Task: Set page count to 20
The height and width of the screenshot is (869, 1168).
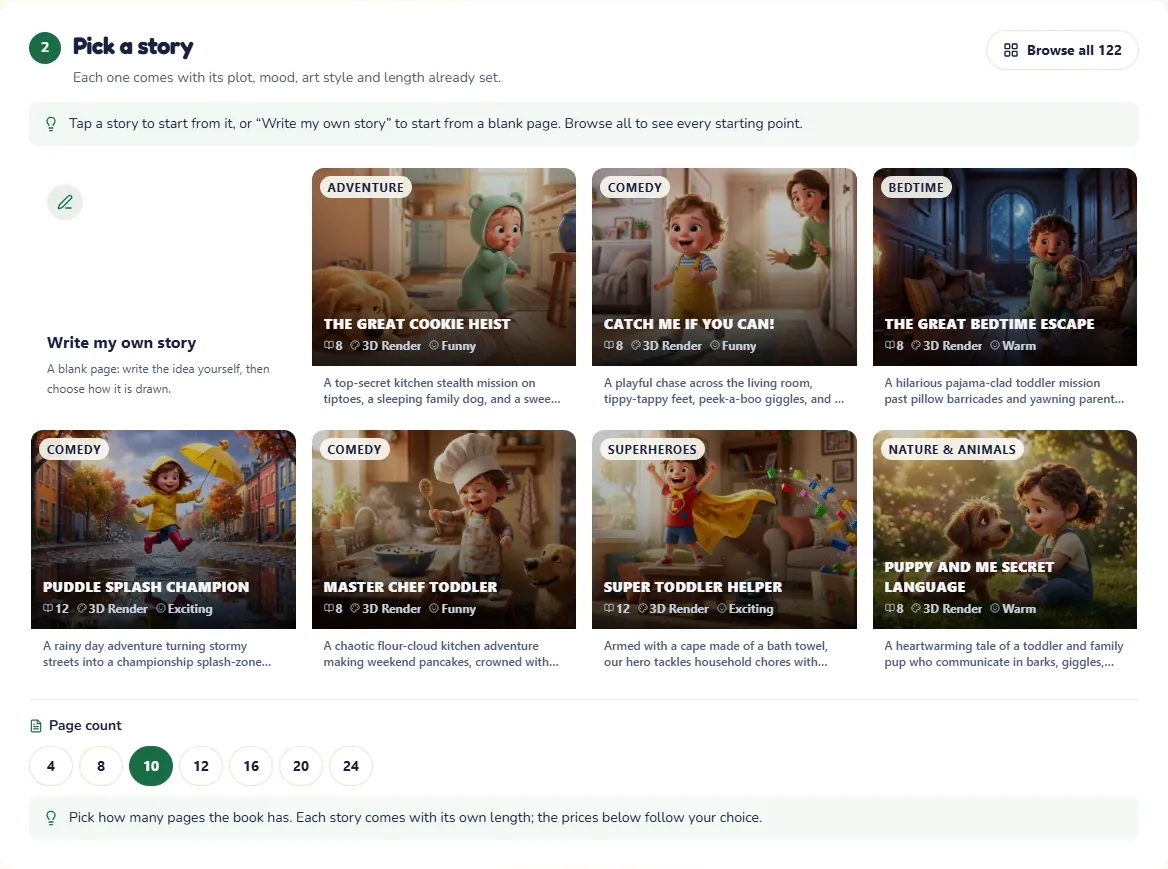Action: (301, 766)
